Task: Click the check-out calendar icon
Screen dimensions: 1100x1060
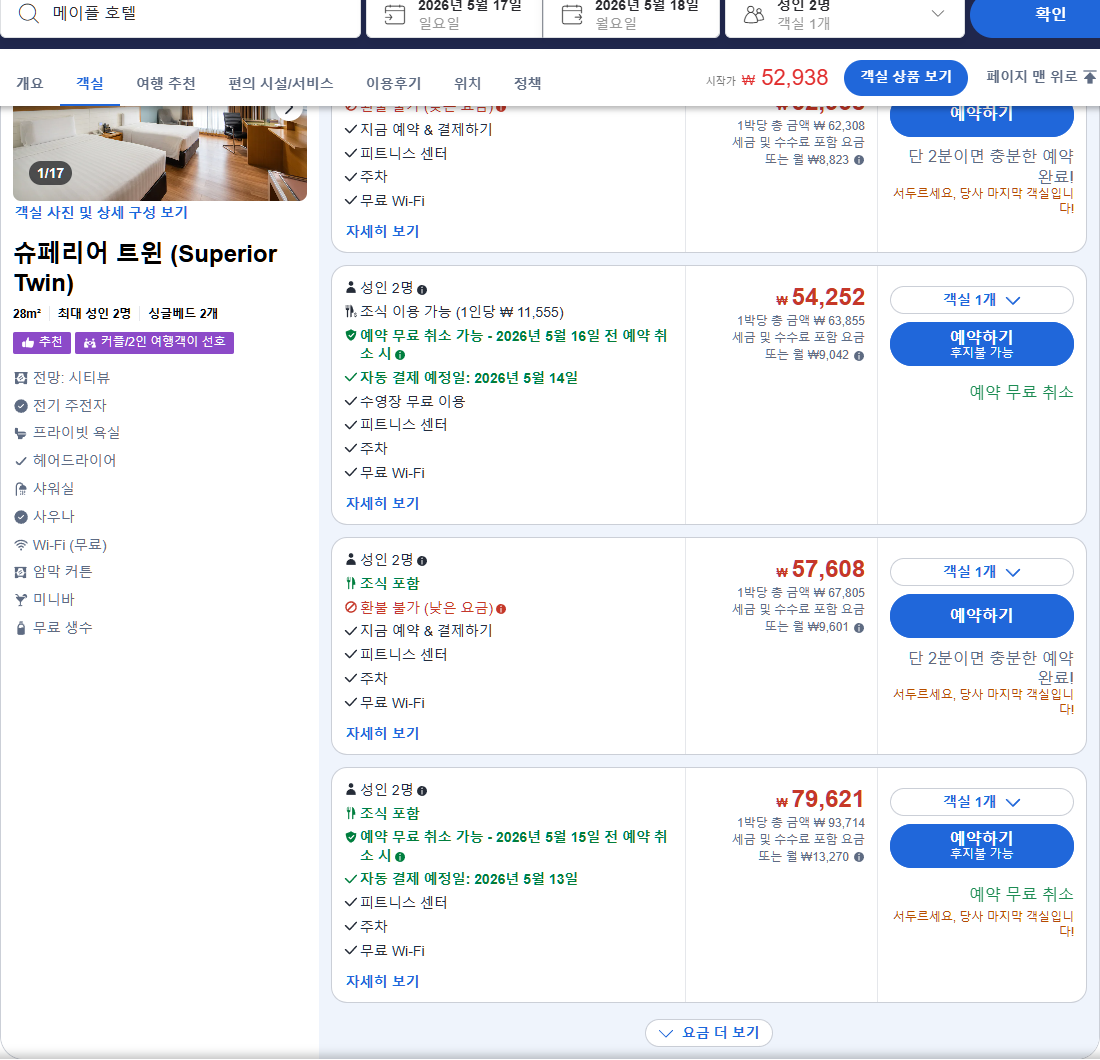Action: pyautogui.click(x=572, y=14)
